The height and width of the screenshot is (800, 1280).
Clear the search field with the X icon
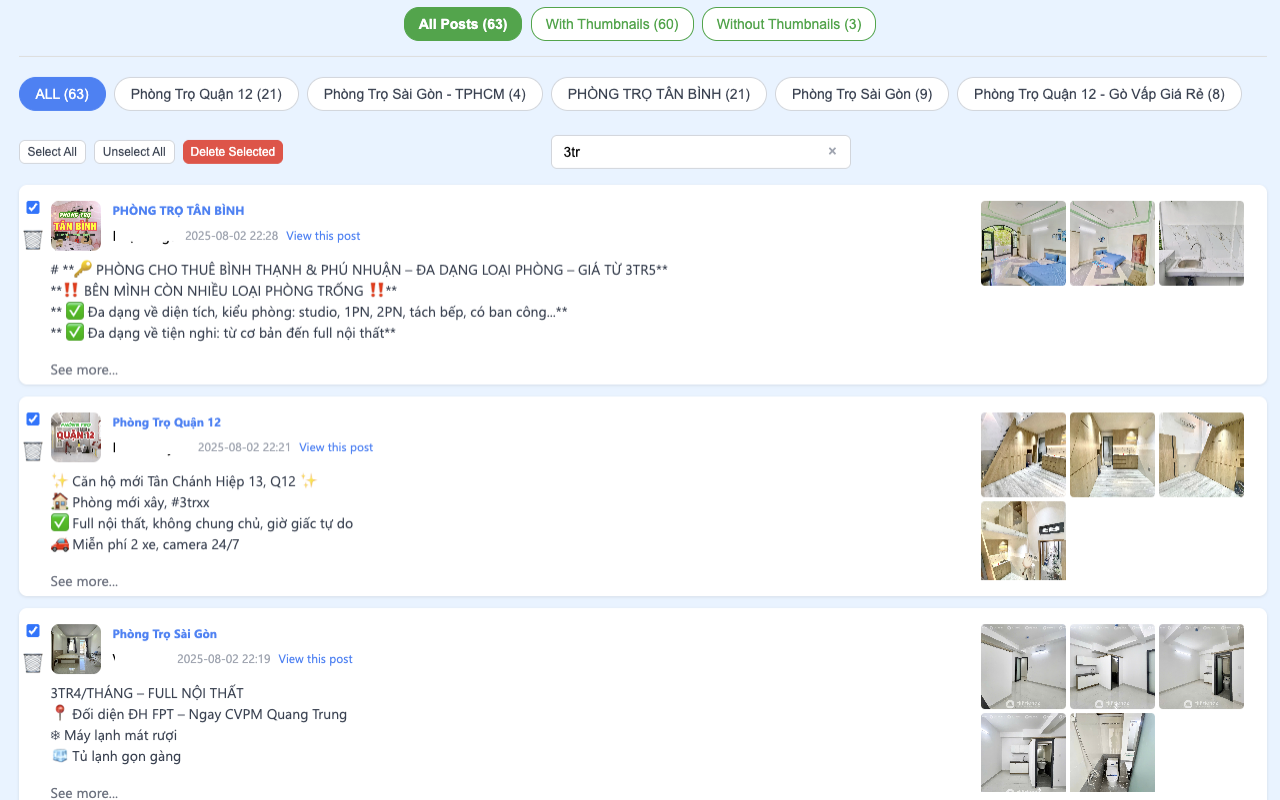coord(831,152)
